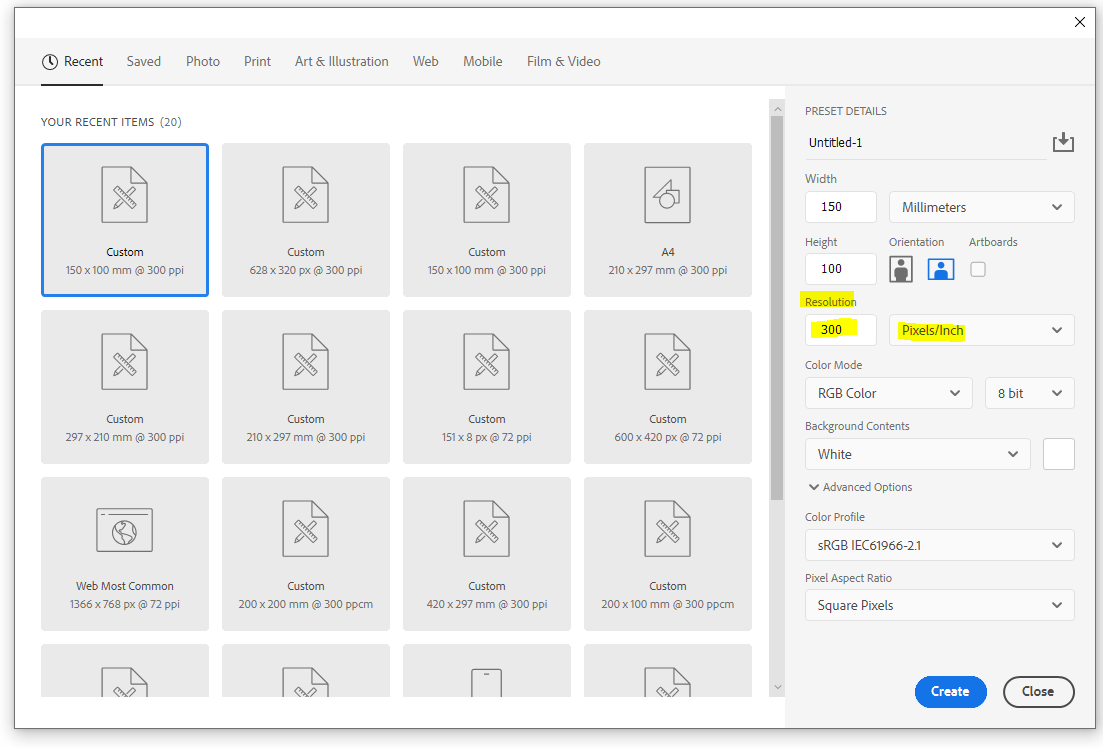Image resolution: width=1103 pixels, height=748 pixels.
Task: Switch to the Saved tab
Action: [x=144, y=61]
